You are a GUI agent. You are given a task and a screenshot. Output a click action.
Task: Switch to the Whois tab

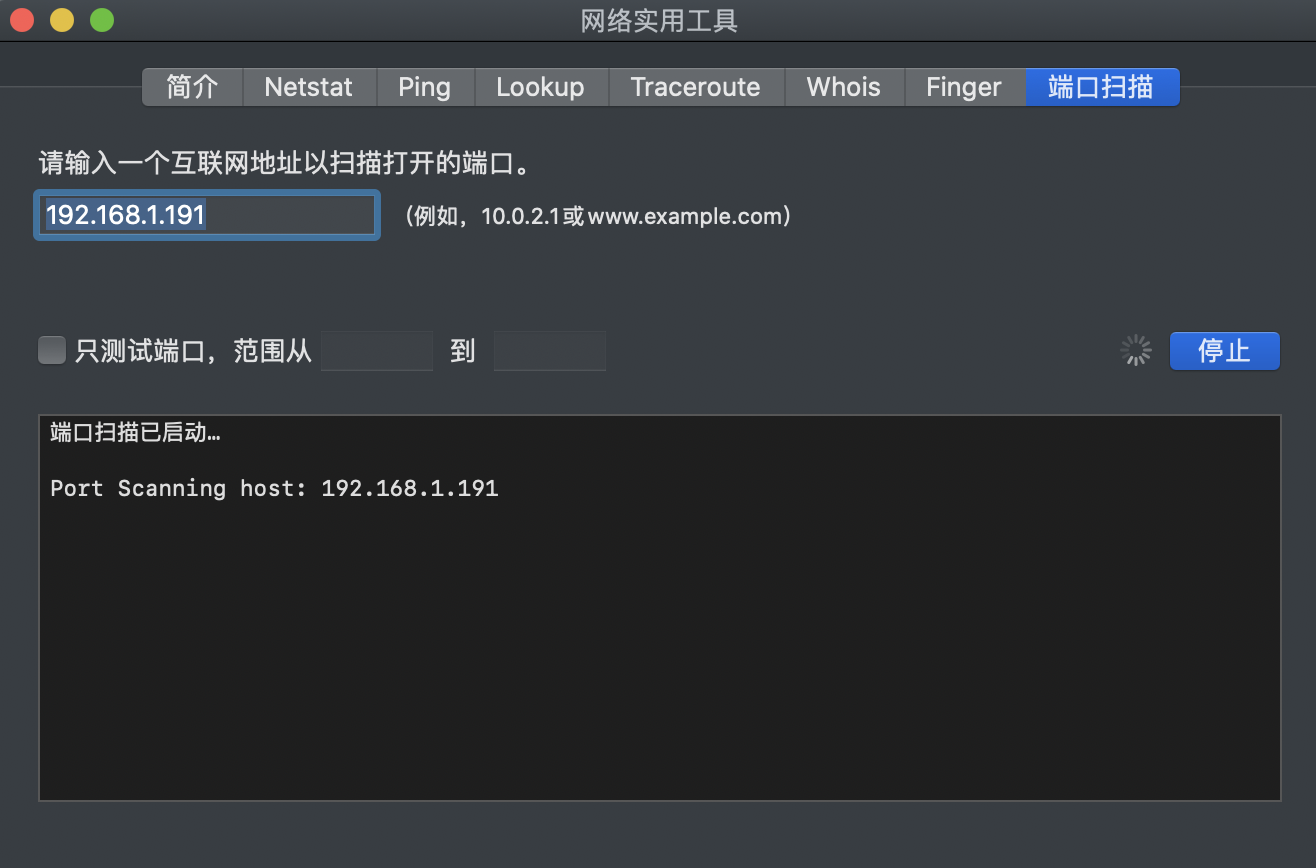click(843, 87)
